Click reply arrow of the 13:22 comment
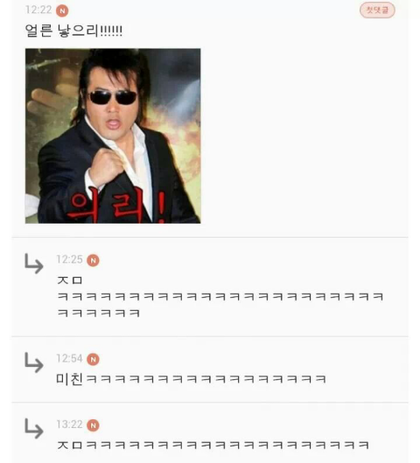The height and width of the screenshot is (463, 420). pos(34,428)
